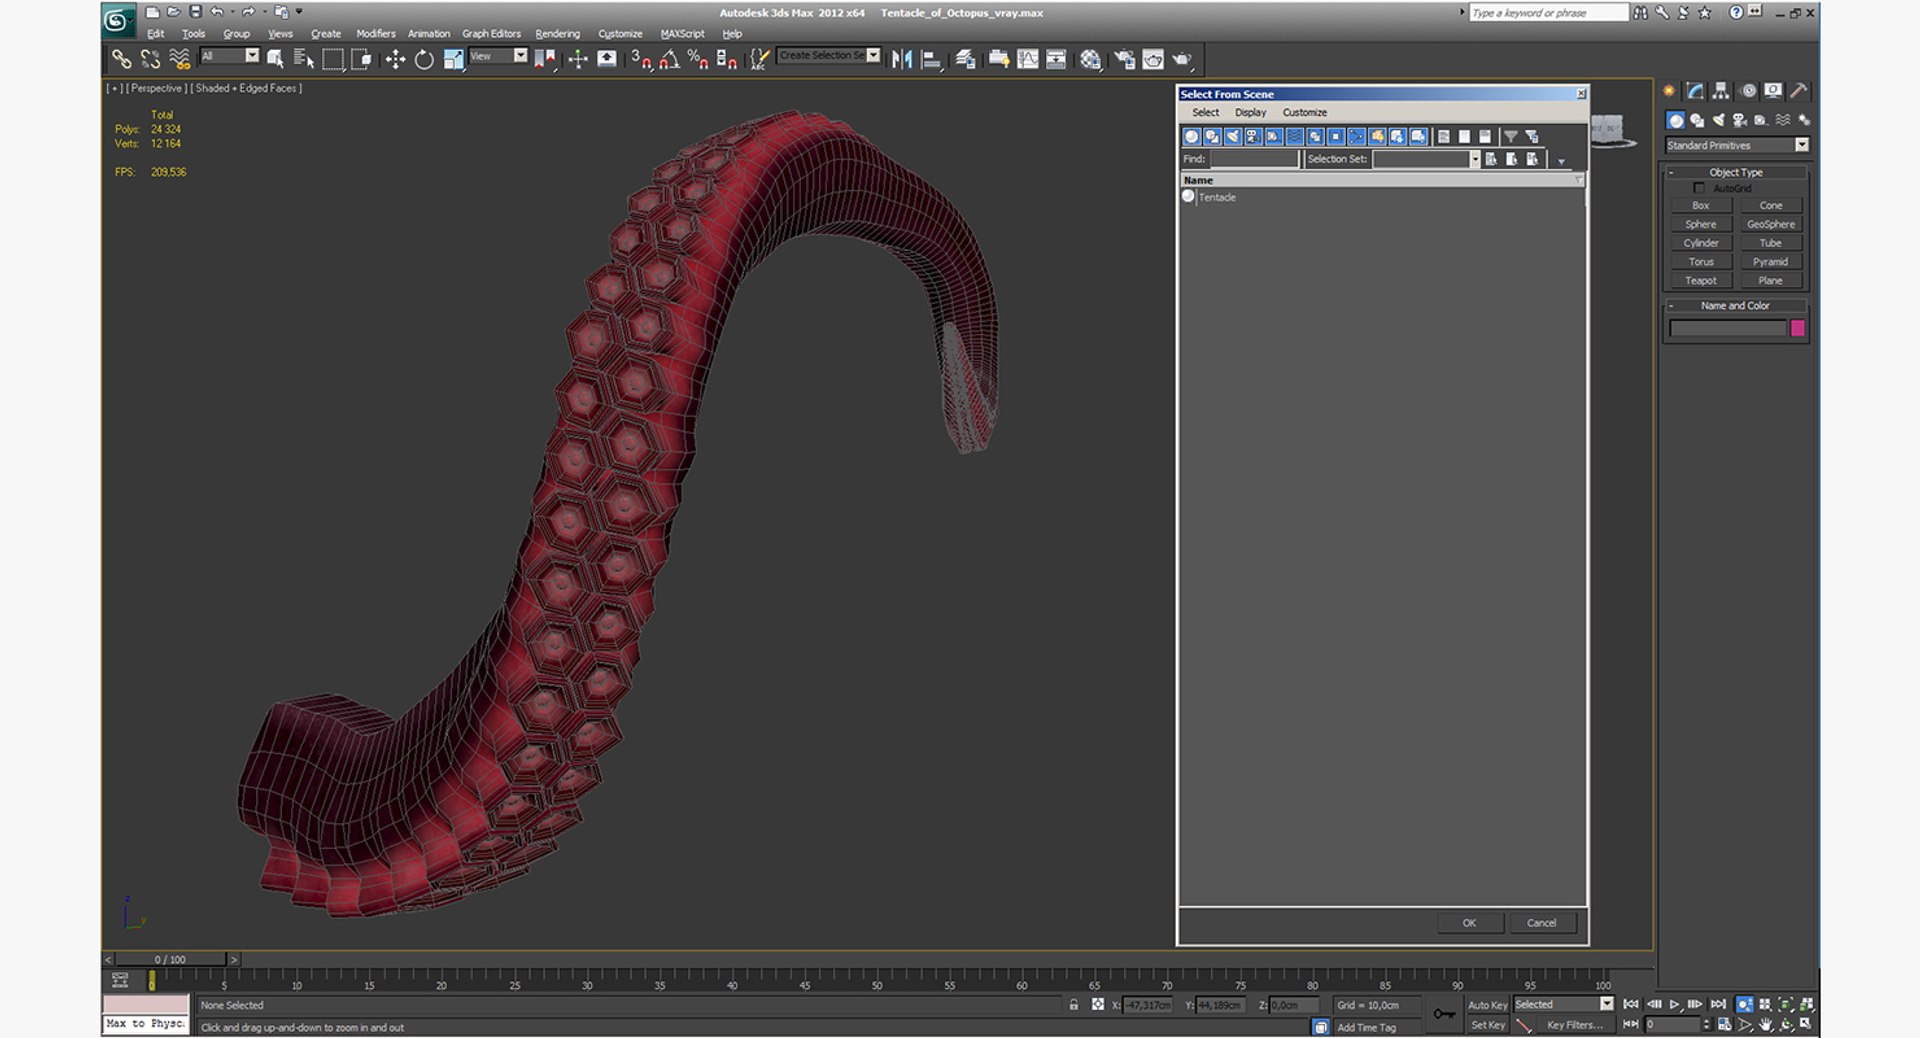Open the Edit menu
The height and width of the screenshot is (1038, 1920).
pos(156,34)
